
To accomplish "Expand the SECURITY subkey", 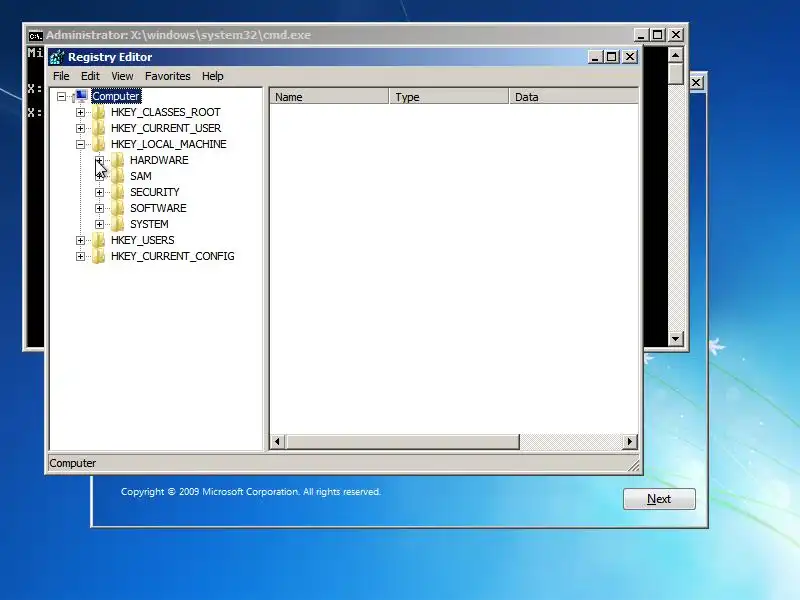I will tap(99, 192).
